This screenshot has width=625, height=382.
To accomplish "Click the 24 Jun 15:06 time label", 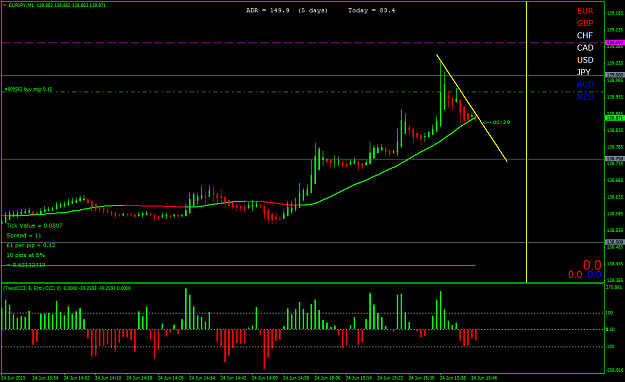I will click(327, 378).
